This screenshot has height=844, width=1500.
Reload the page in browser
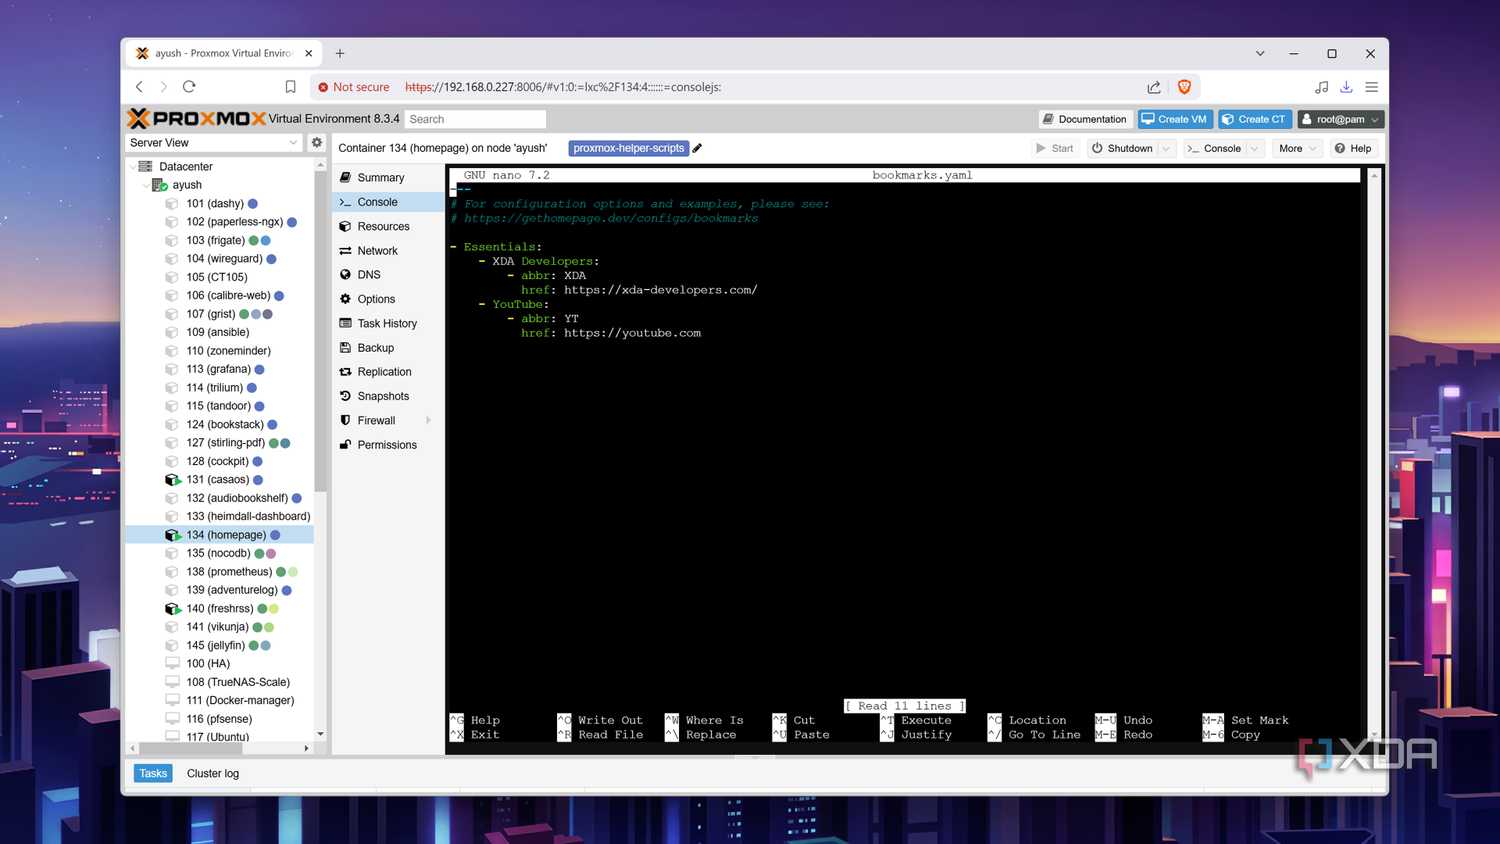[x=189, y=87]
